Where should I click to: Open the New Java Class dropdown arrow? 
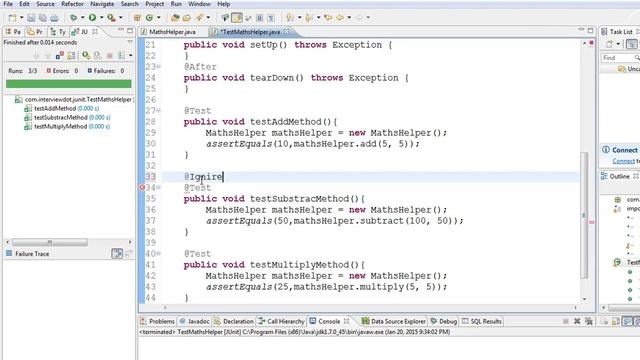pyautogui.click(x=158, y=18)
